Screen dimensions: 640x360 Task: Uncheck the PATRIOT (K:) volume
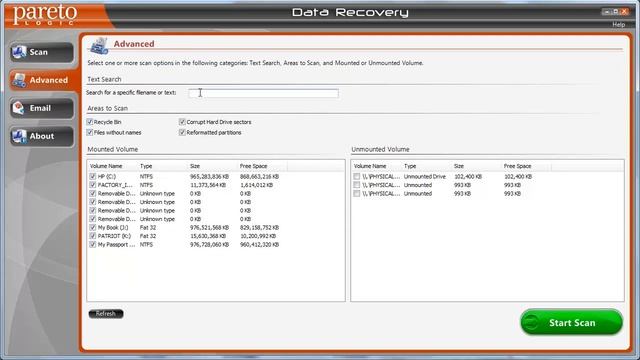click(93, 236)
